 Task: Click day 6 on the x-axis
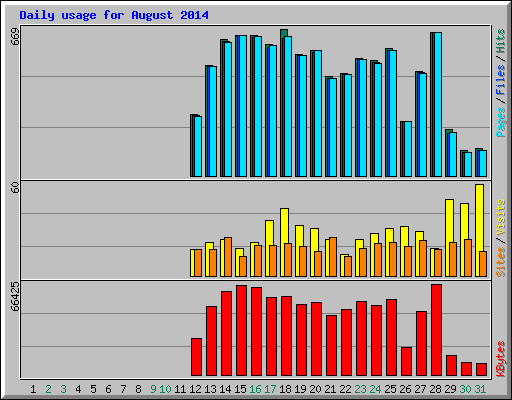pos(108,389)
